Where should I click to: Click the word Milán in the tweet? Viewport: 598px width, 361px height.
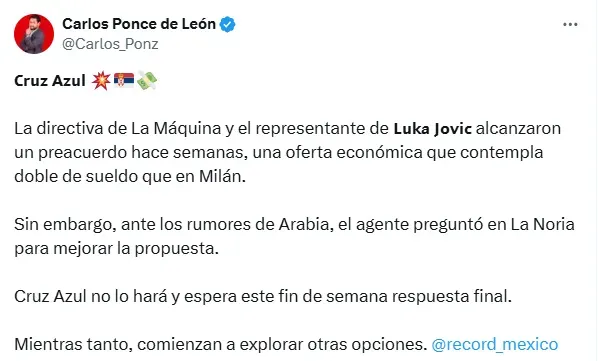pos(222,176)
